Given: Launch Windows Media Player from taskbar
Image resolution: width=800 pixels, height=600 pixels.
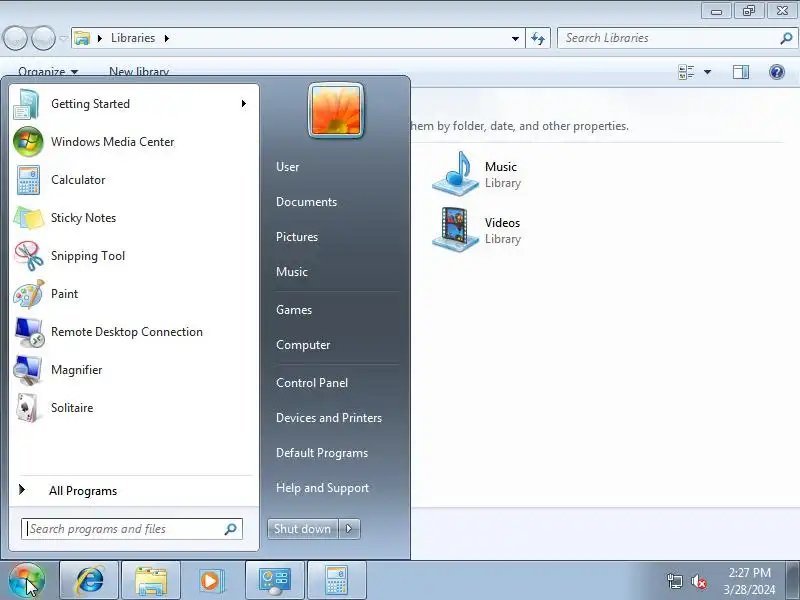Looking at the screenshot, I should pos(212,581).
